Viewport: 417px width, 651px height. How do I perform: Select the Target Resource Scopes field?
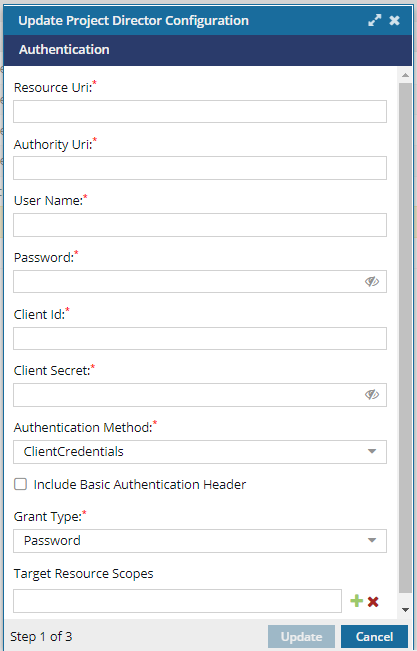(177, 601)
